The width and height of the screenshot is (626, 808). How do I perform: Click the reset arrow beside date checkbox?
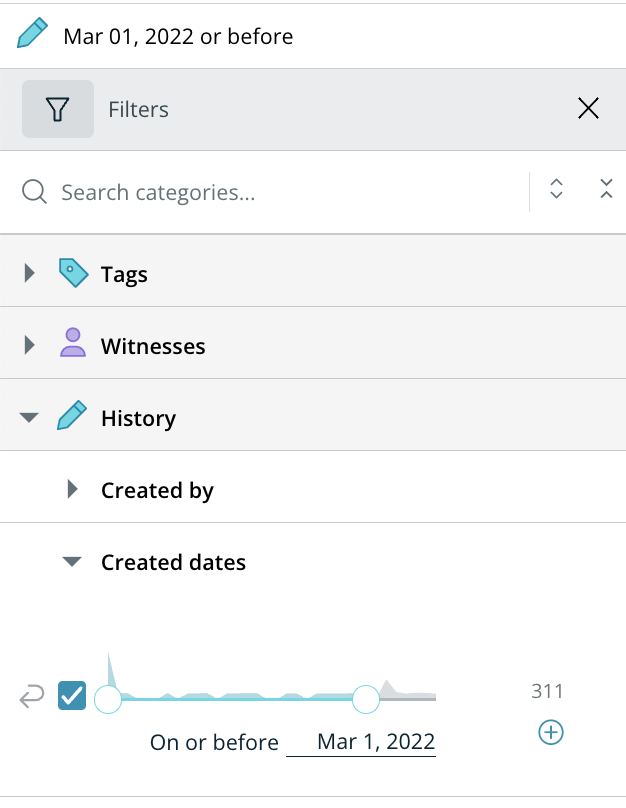tap(32, 696)
